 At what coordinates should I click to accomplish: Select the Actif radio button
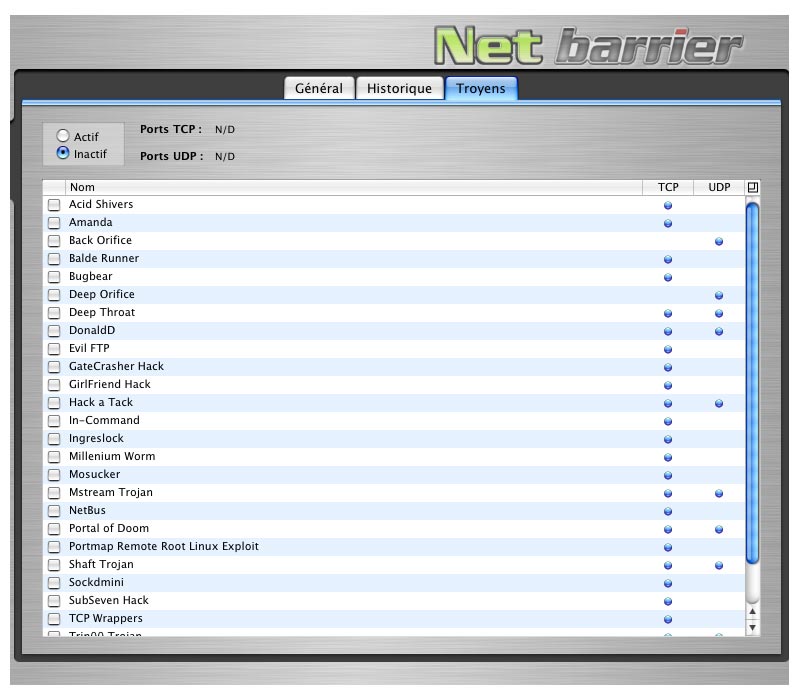tap(63, 136)
